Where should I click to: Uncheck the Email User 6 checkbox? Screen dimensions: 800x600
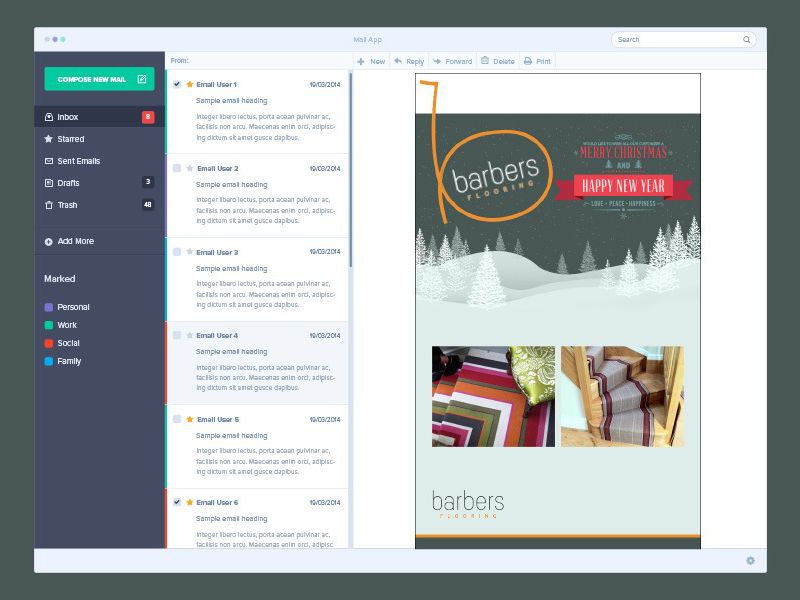(177, 502)
